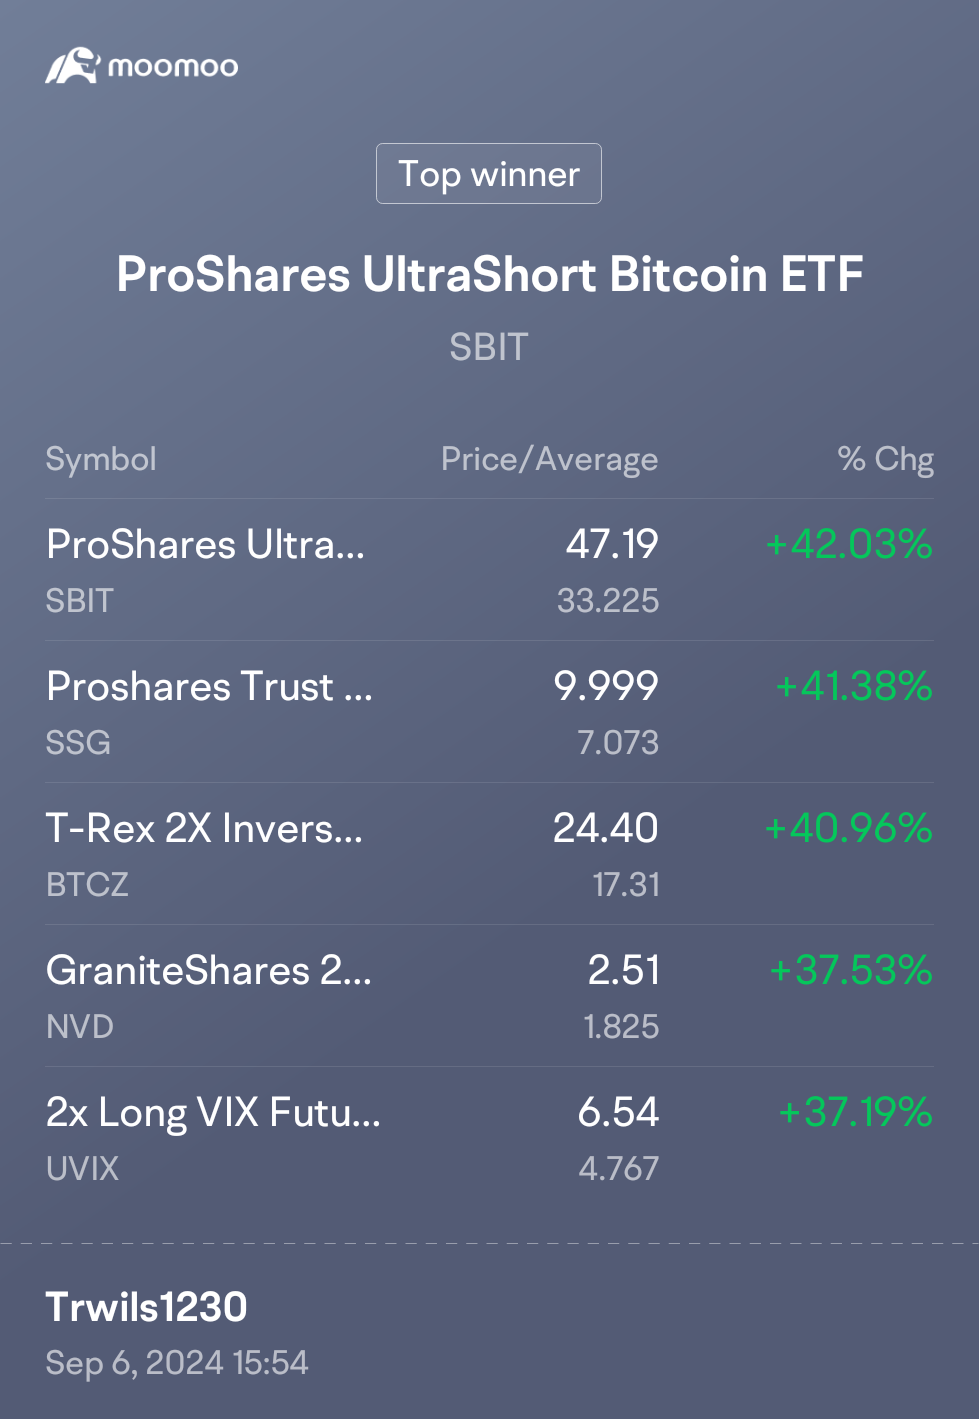Click the SBIT ticker under the title
The width and height of the screenshot is (979, 1419).
click(489, 347)
